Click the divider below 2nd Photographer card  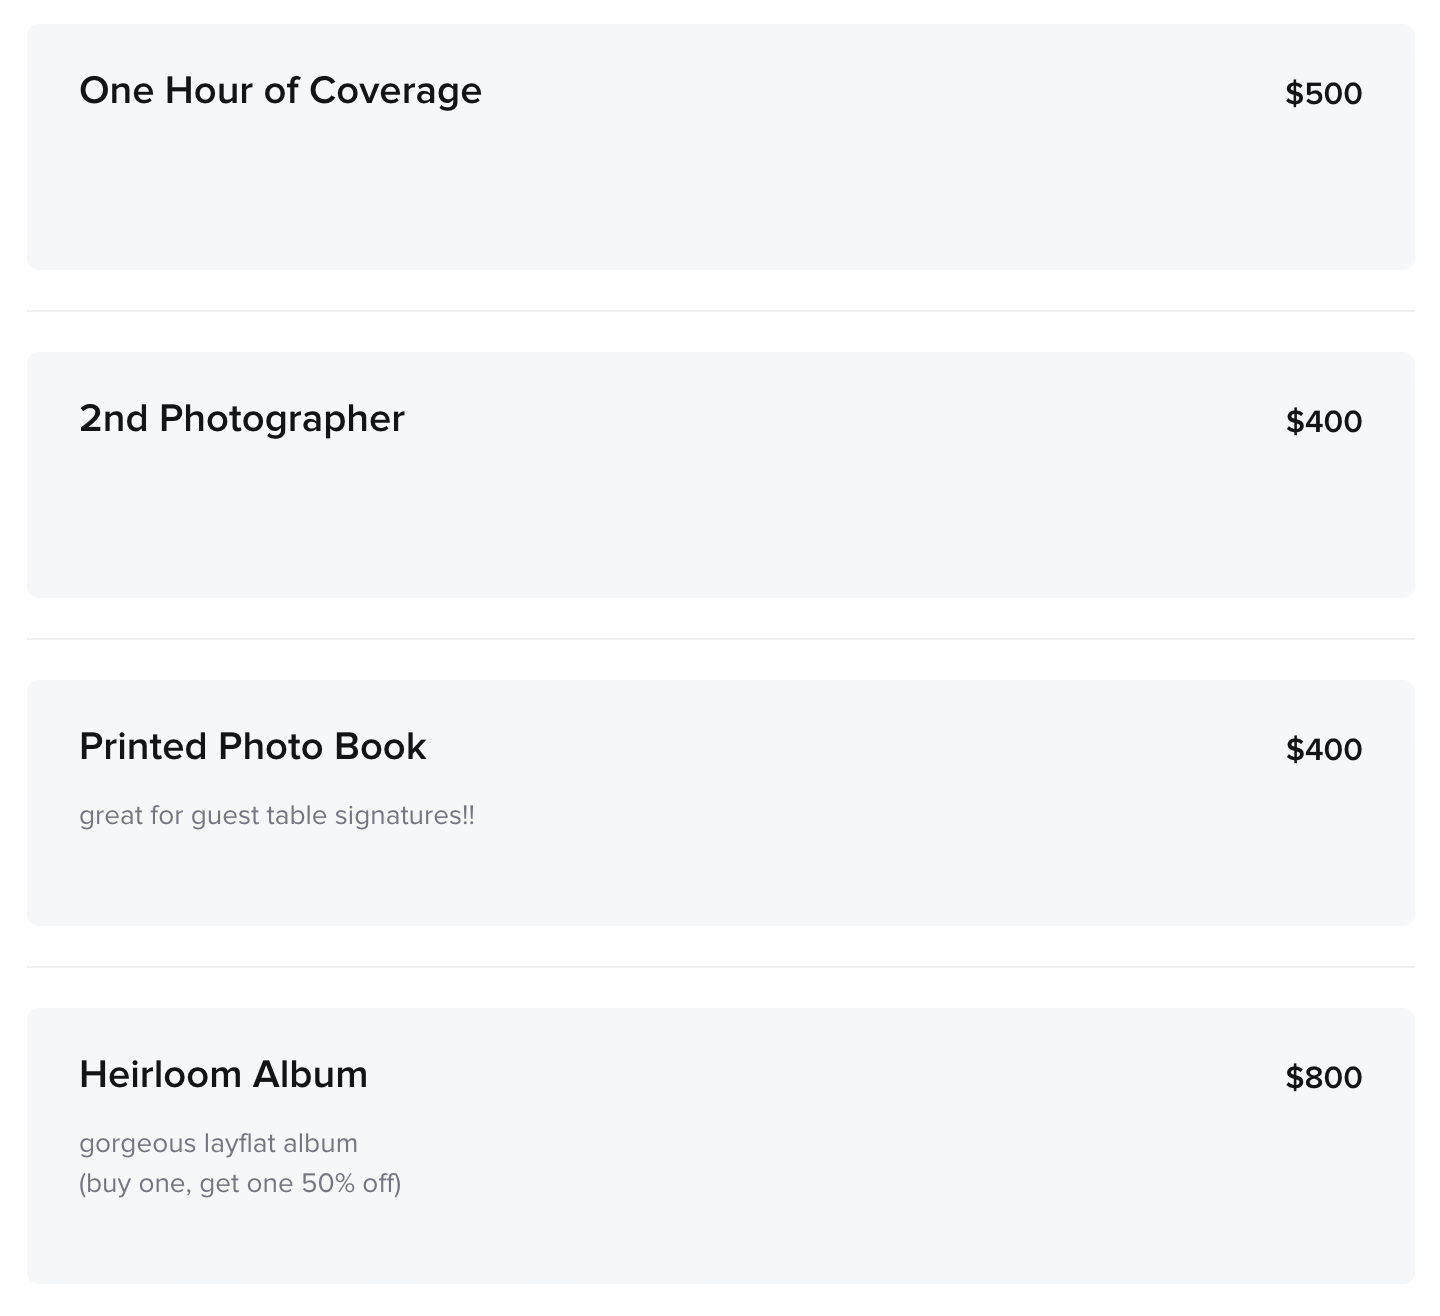point(720,639)
